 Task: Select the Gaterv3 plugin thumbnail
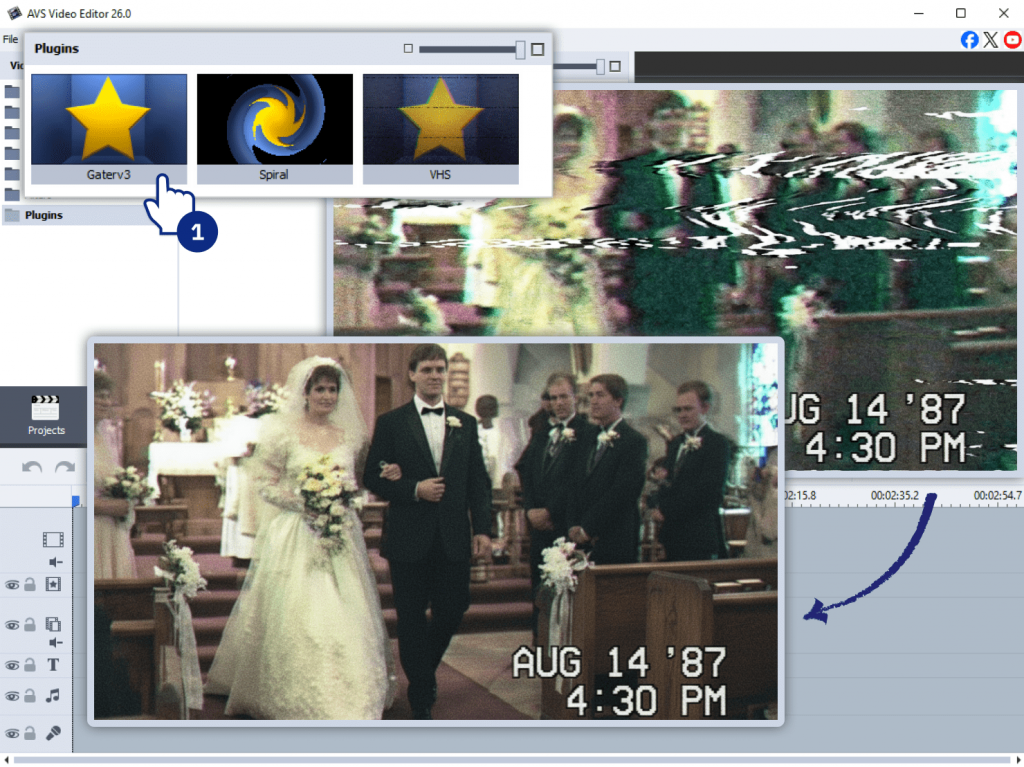click(x=109, y=128)
